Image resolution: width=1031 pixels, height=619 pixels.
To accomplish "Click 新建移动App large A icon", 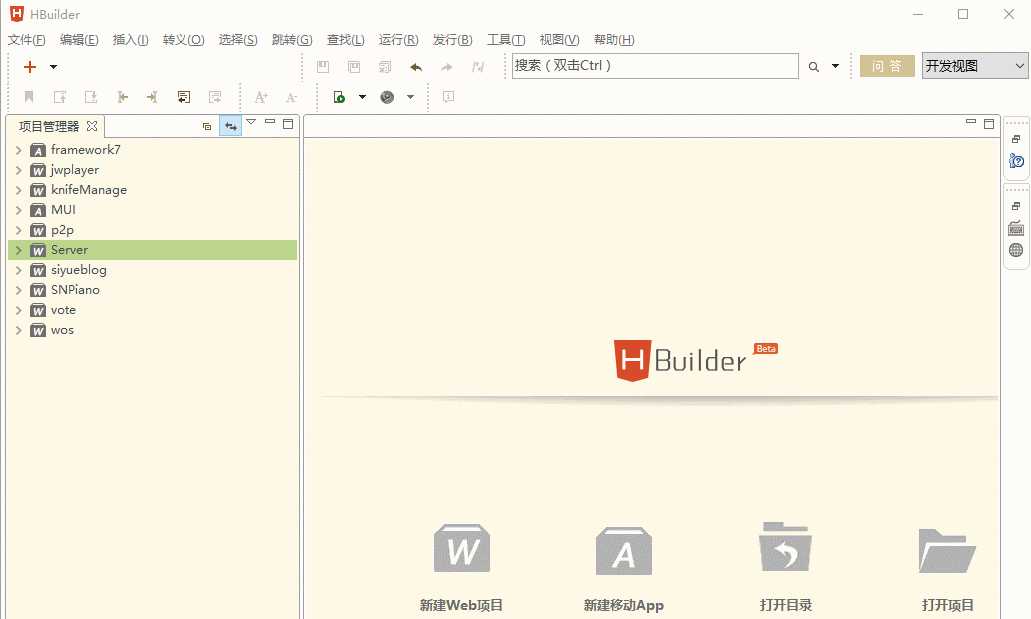I will point(623,551).
